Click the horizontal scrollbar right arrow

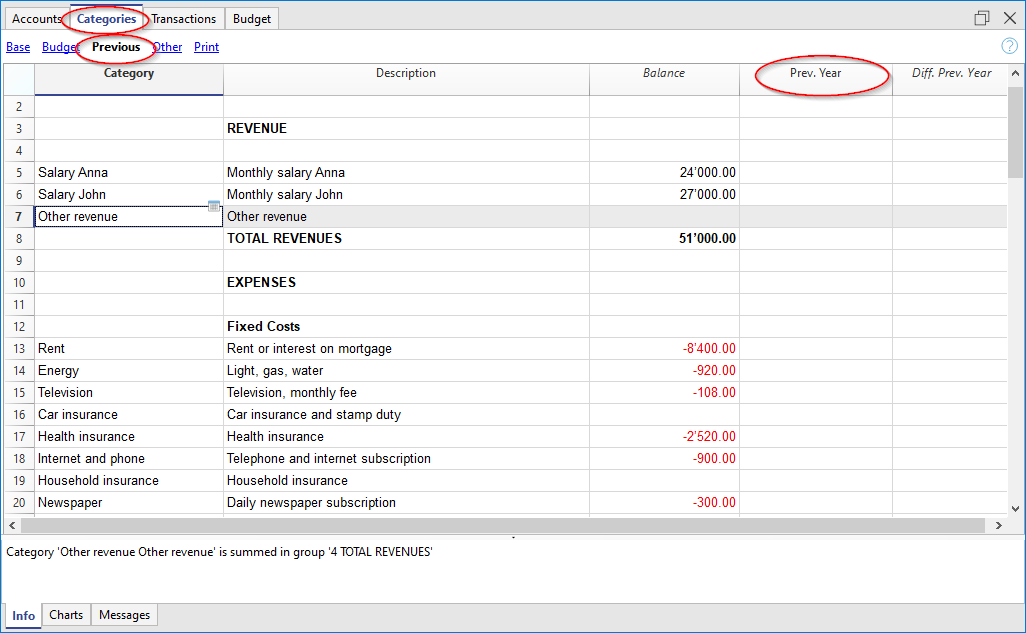tap(998, 525)
